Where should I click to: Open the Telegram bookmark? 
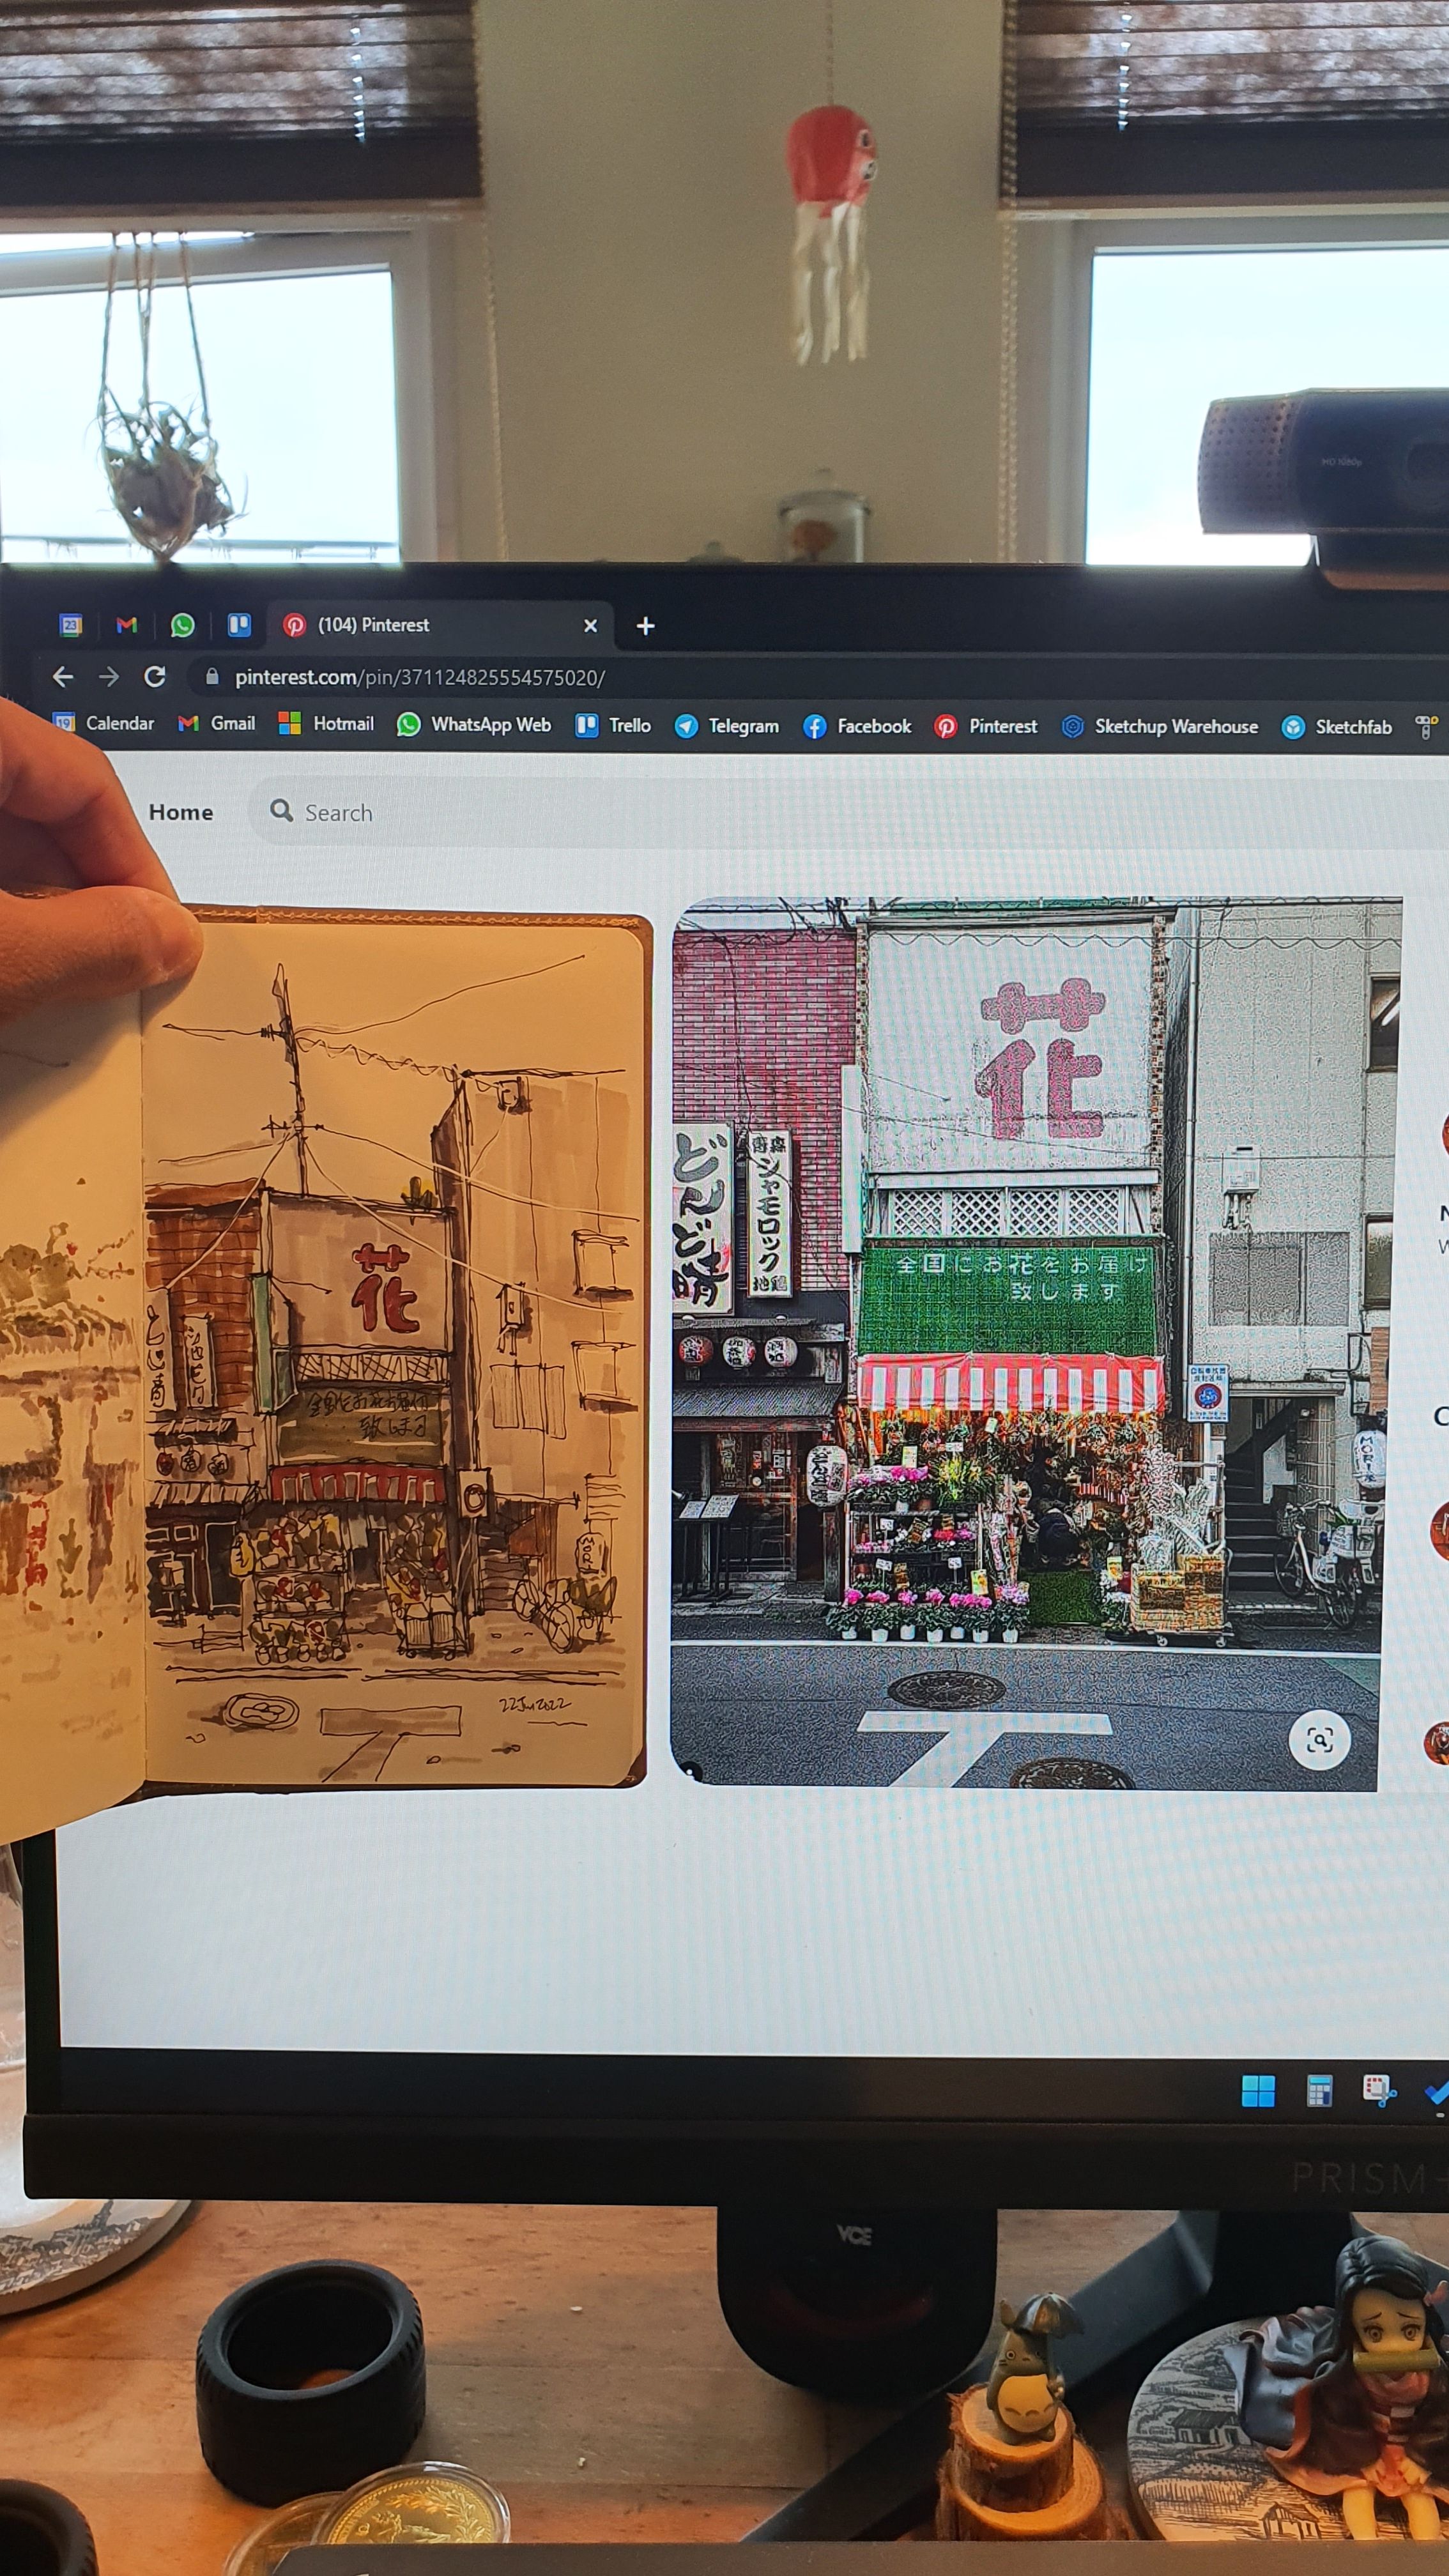pos(727,726)
